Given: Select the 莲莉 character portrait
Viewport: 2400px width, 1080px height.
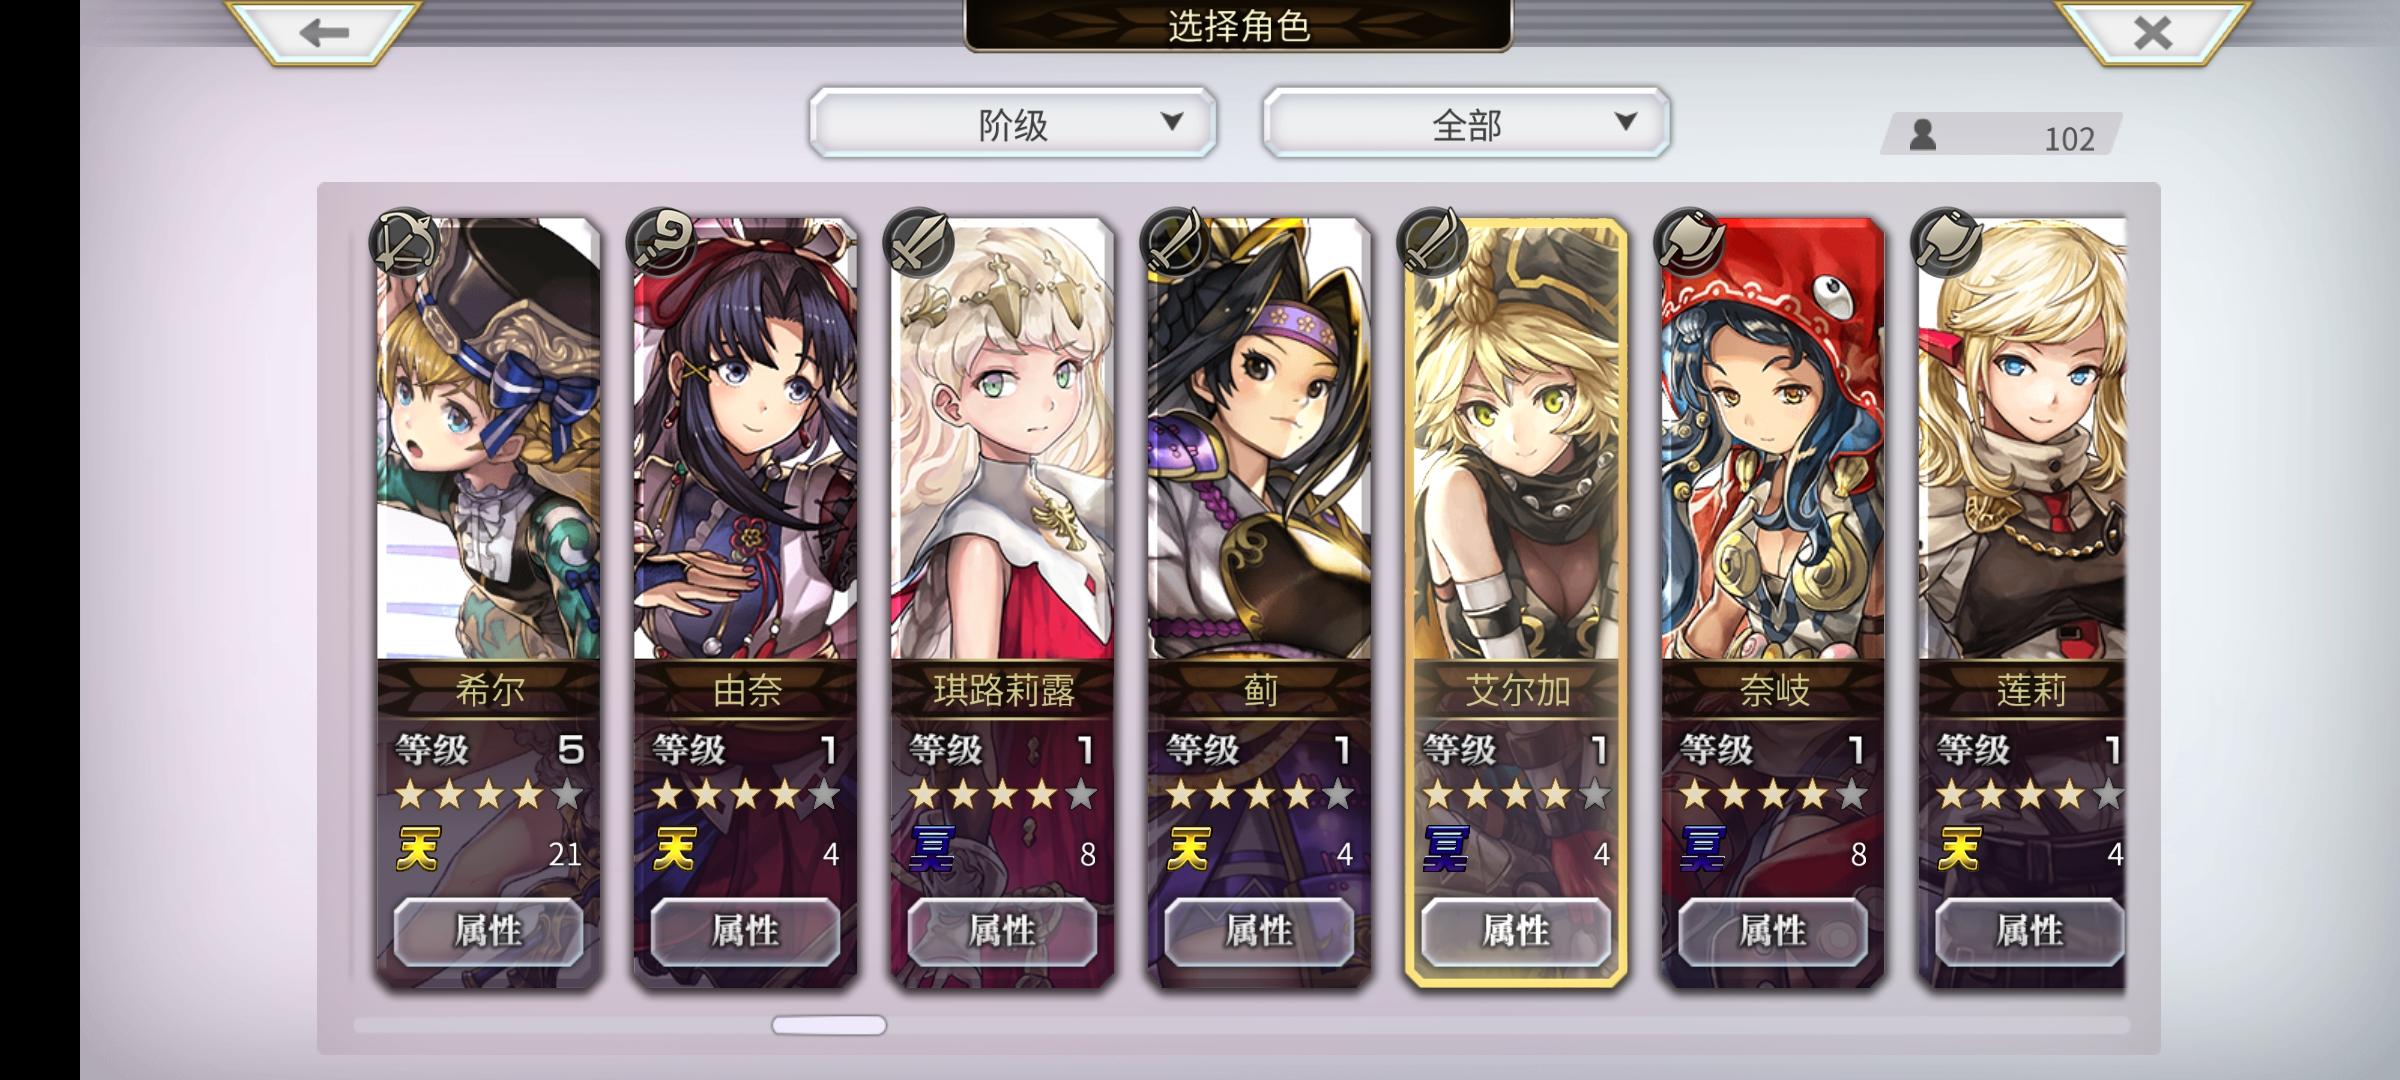Looking at the screenshot, I should (2022, 440).
